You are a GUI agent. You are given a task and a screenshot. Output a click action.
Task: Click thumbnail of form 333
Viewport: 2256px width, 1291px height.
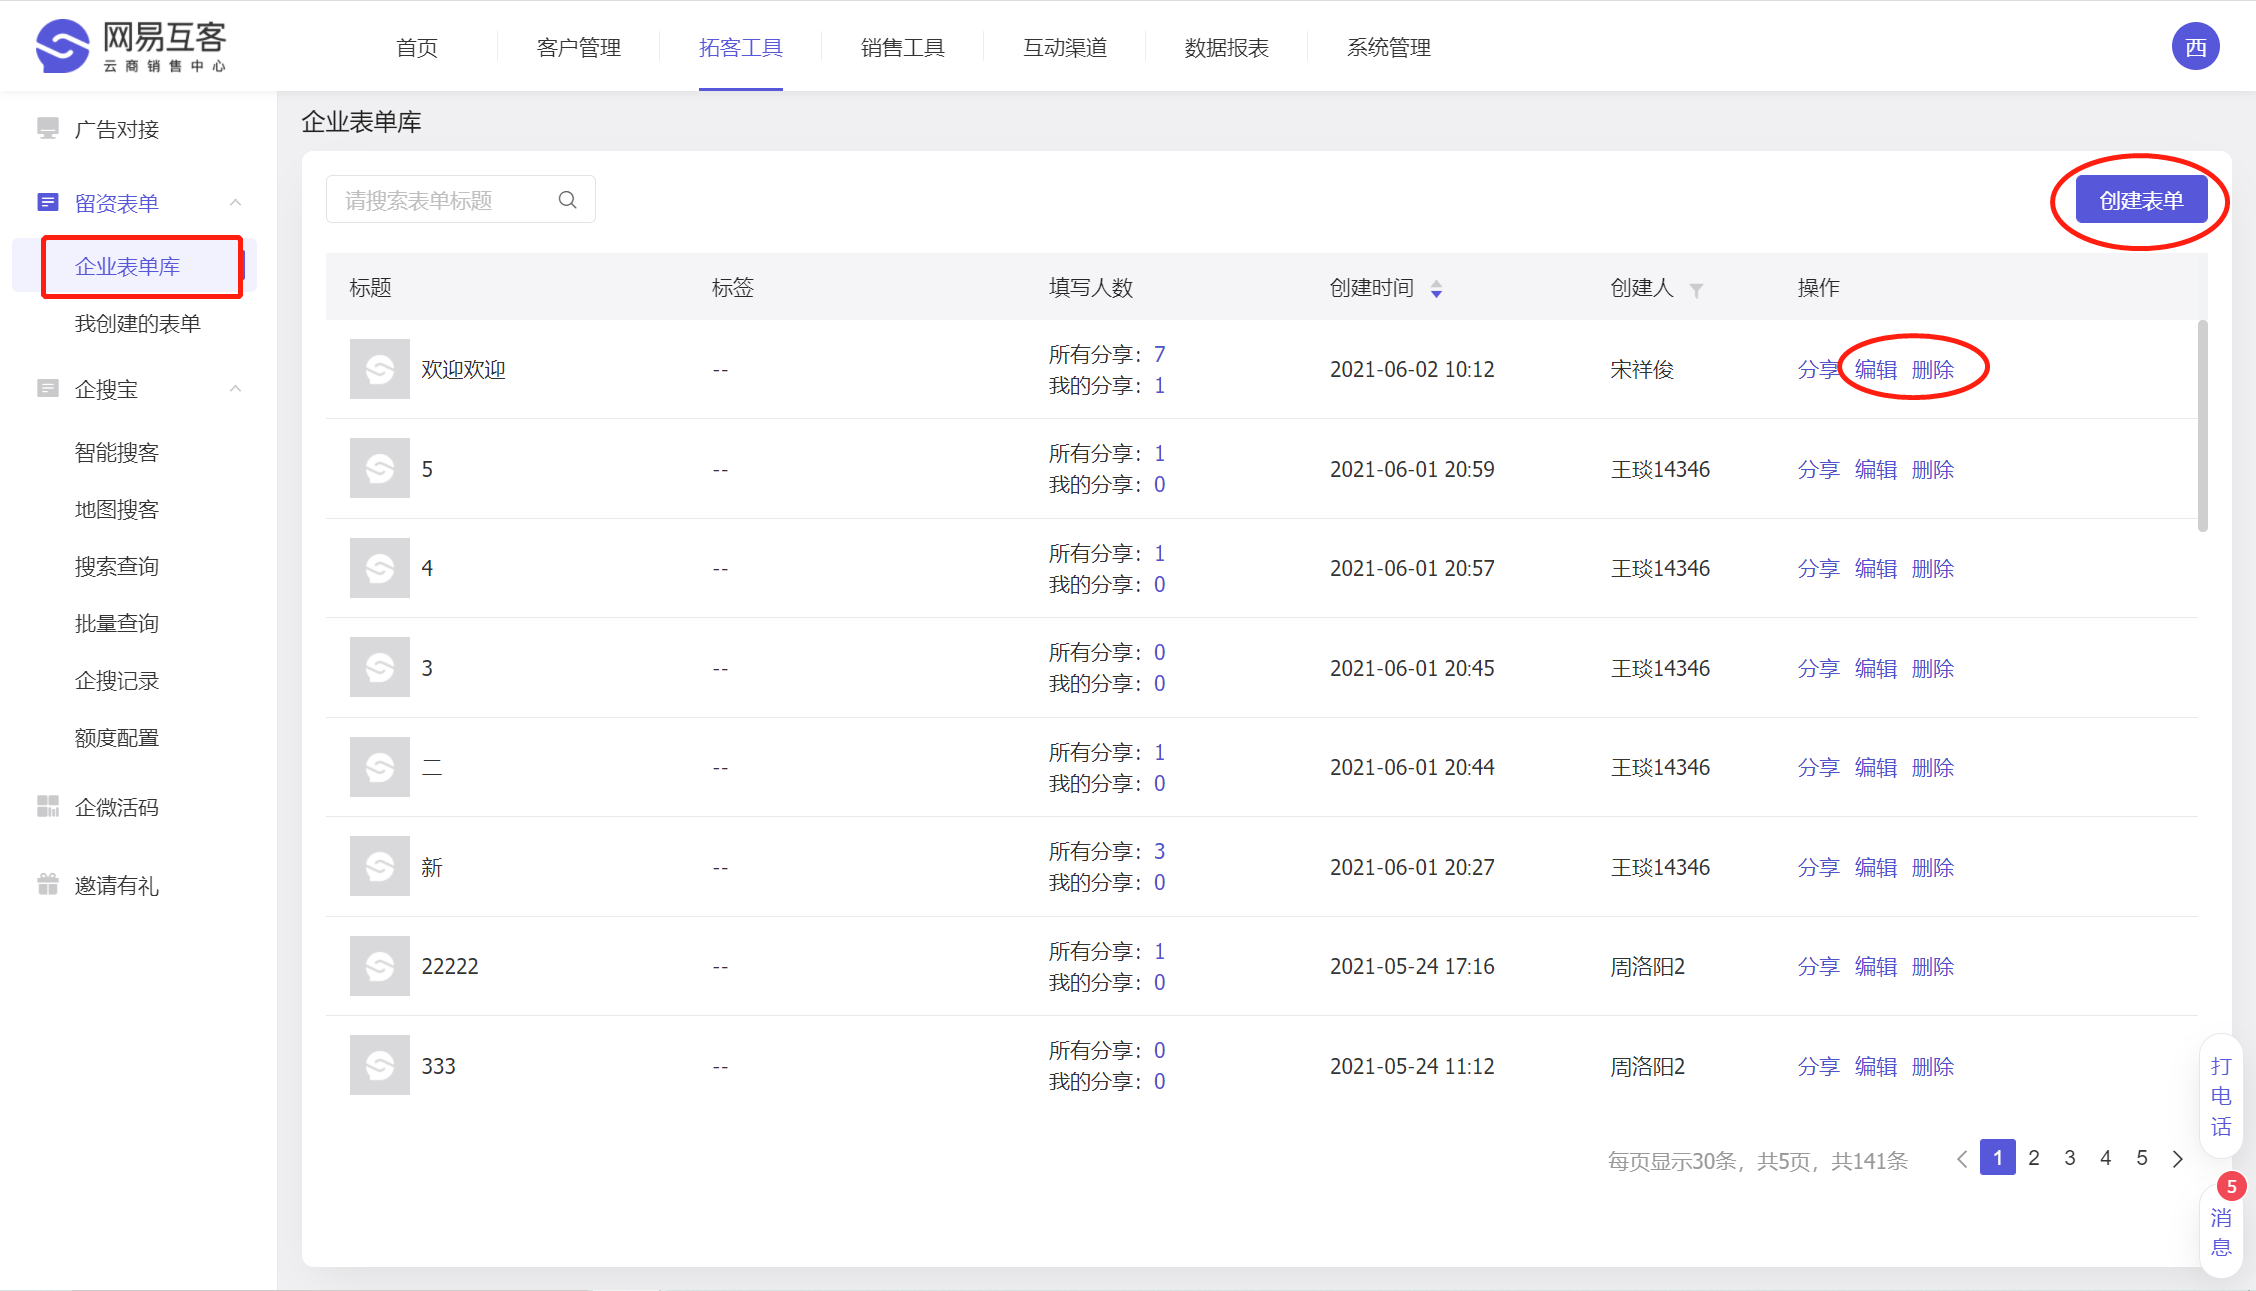tap(380, 1065)
